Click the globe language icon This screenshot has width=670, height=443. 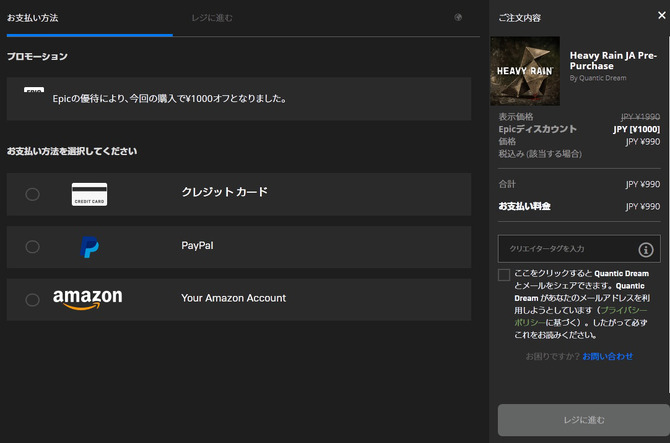(x=458, y=17)
